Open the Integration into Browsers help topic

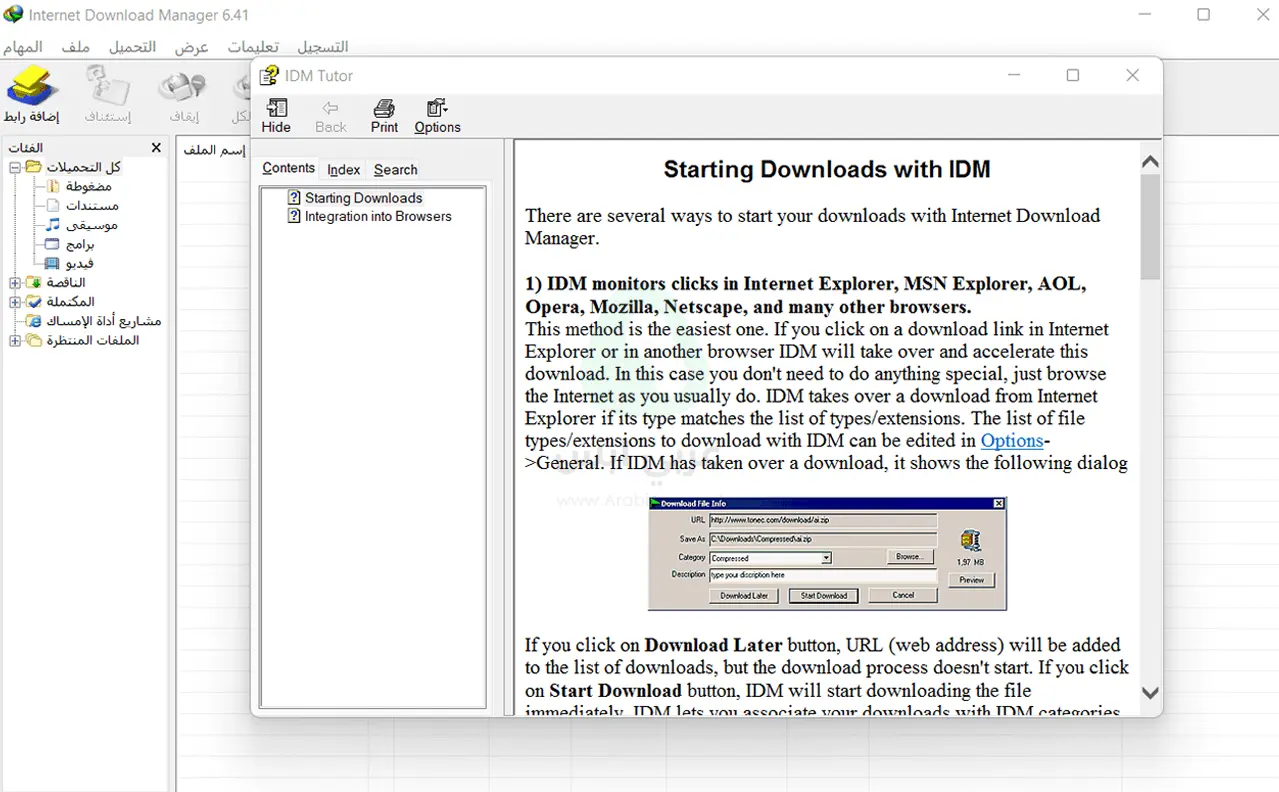(377, 216)
